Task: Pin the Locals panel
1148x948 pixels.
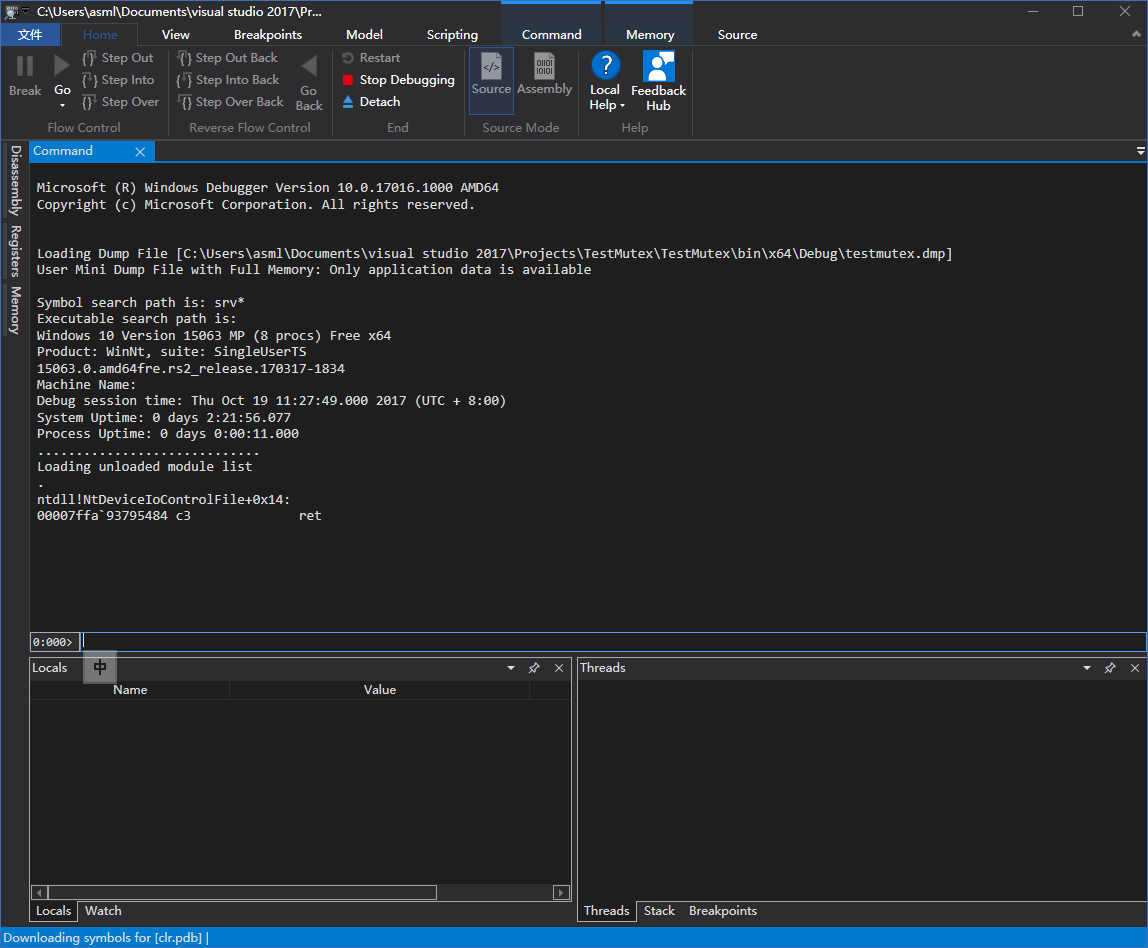Action: 534,668
